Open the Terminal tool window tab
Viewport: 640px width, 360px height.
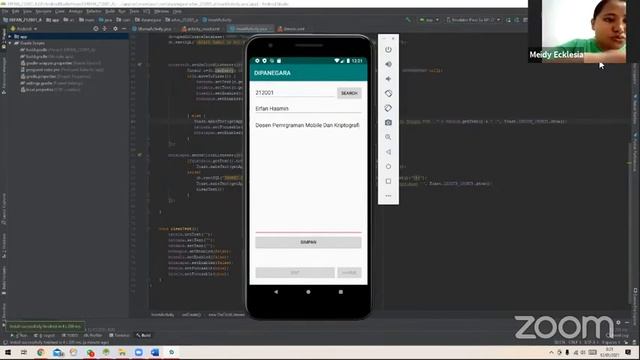(119, 336)
